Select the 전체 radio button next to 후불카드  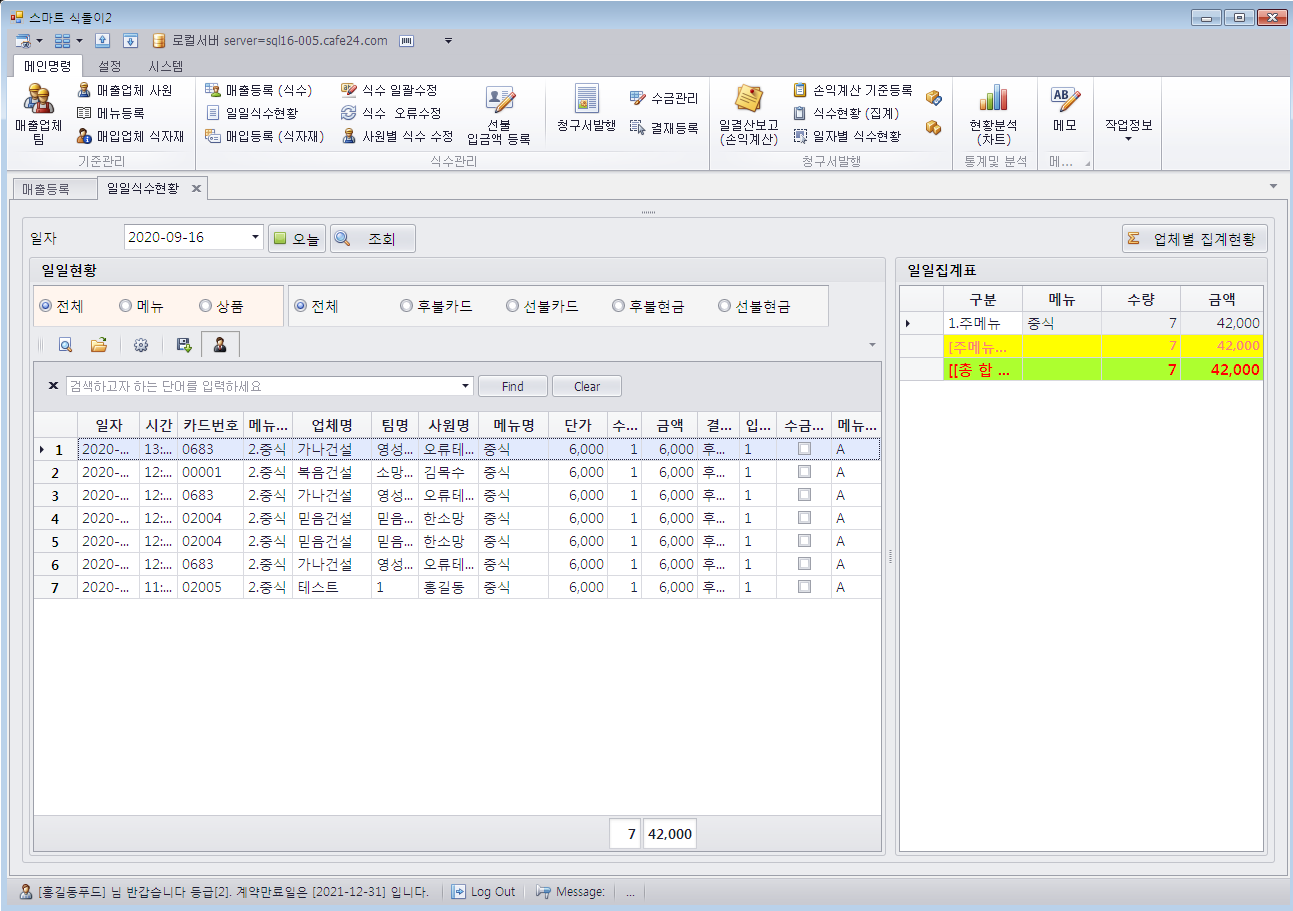click(x=316, y=306)
